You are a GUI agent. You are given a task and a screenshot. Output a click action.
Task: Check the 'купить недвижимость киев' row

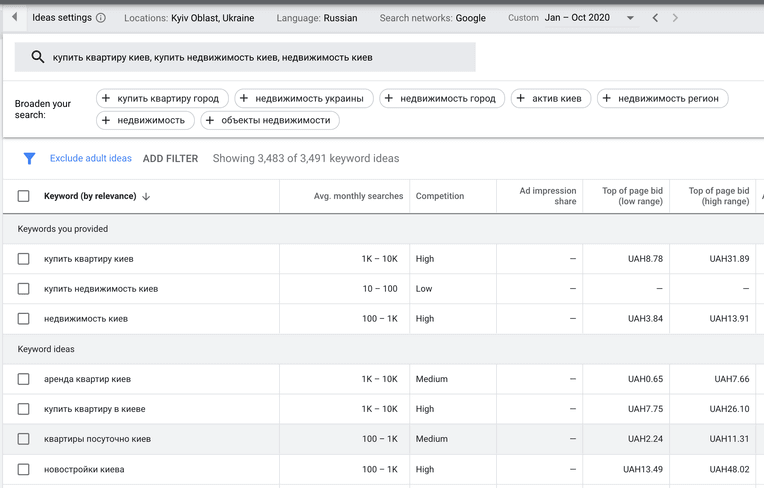pos(23,289)
